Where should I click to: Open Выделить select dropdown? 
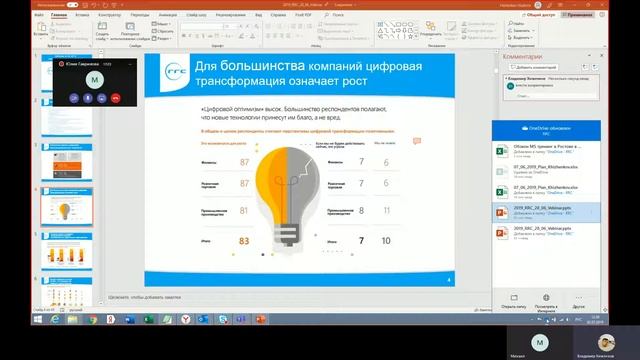coord(520,38)
